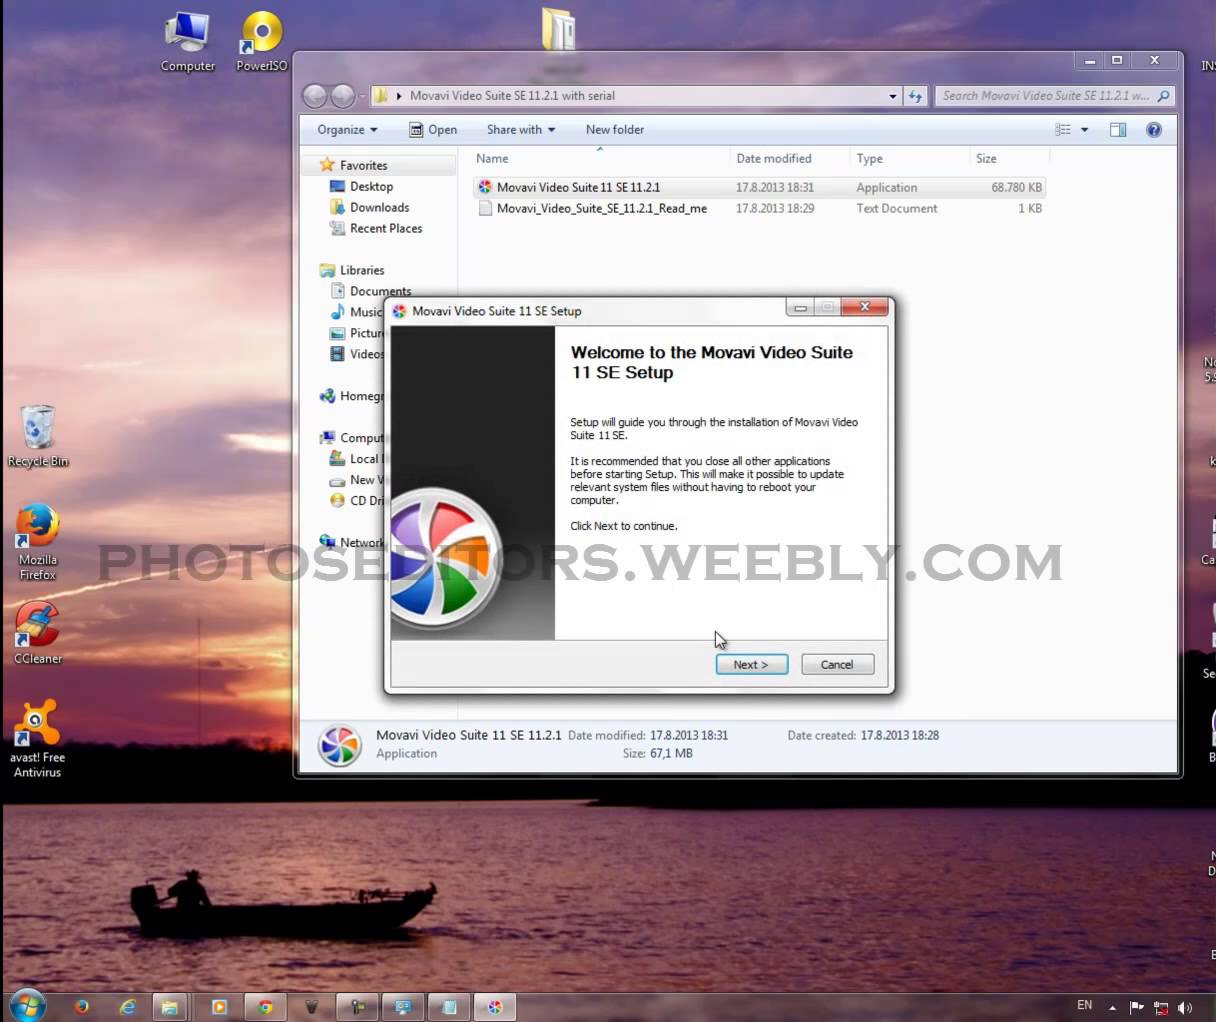
Task: Expand the view options dropdown arrow
Action: pyautogui.click(x=1084, y=130)
